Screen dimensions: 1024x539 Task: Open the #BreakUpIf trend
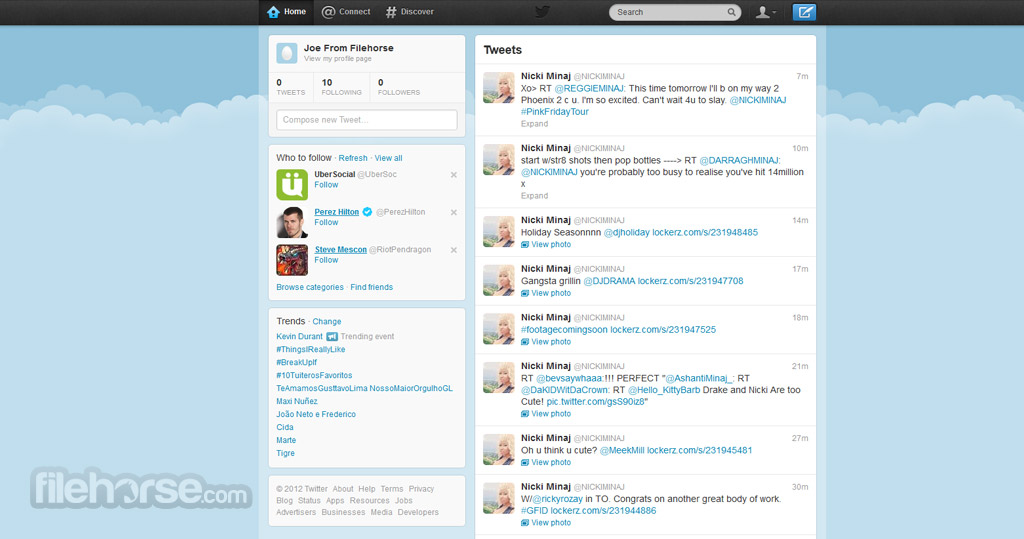pyautogui.click(x=296, y=363)
